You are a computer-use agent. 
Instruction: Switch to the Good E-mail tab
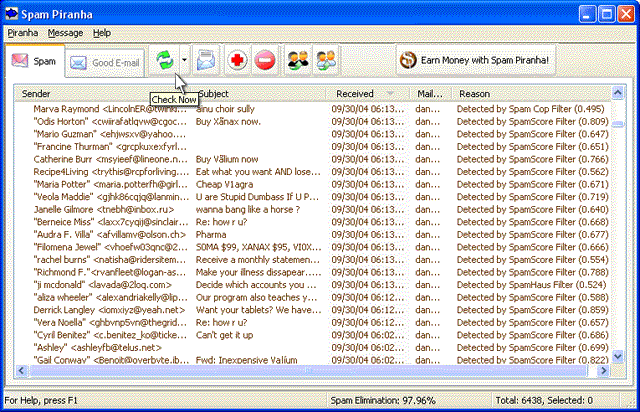[105, 63]
